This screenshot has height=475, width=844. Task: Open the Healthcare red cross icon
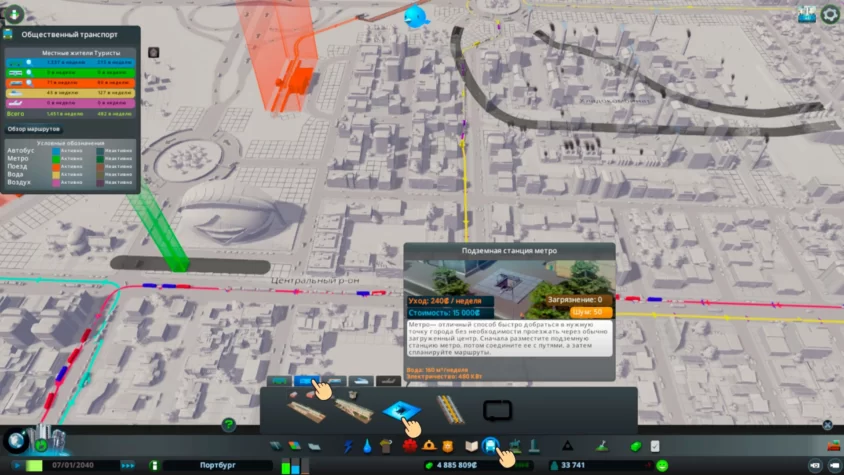click(x=410, y=446)
